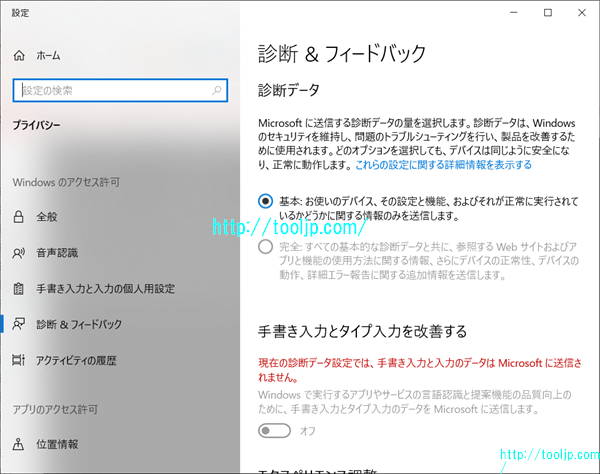Select the 完全 diagnostic data radio button
Viewport: 600px width, 474px height.
tap(265, 247)
